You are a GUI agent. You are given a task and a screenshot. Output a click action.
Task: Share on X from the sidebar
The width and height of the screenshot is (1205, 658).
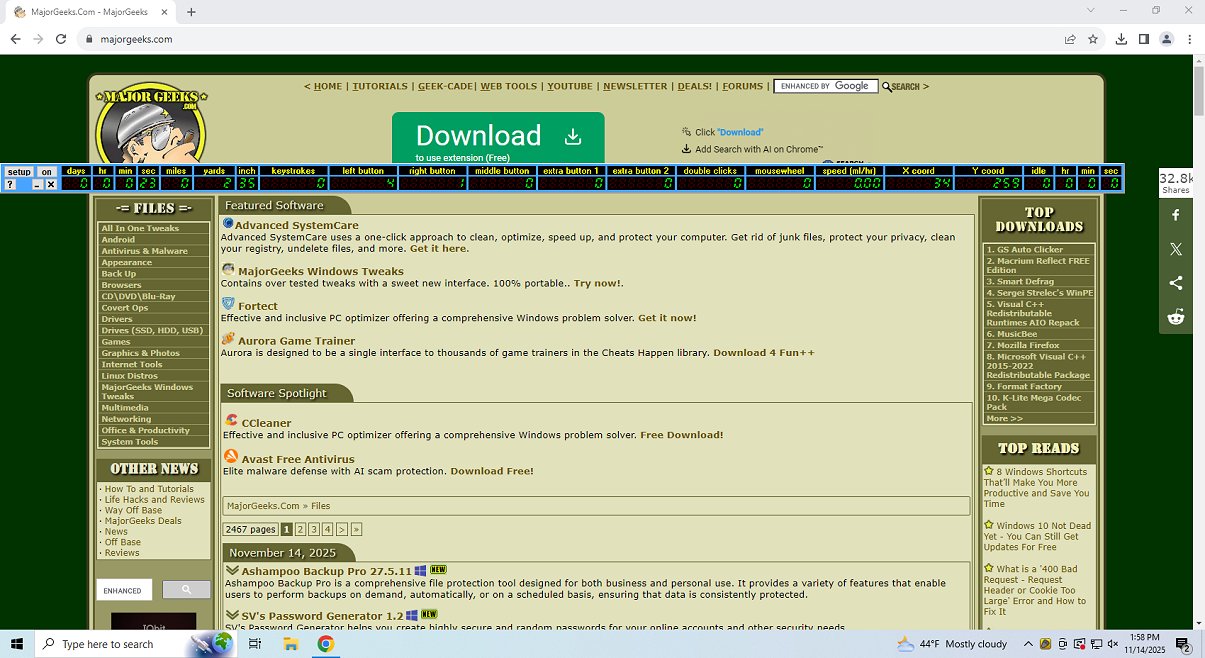point(1176,249)
